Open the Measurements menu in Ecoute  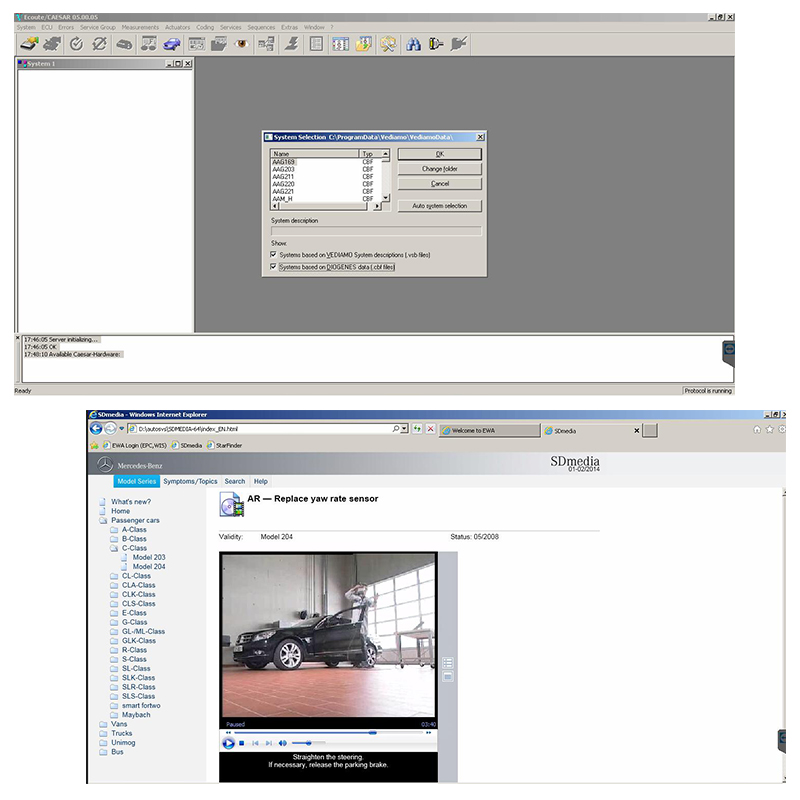(140, 27)
